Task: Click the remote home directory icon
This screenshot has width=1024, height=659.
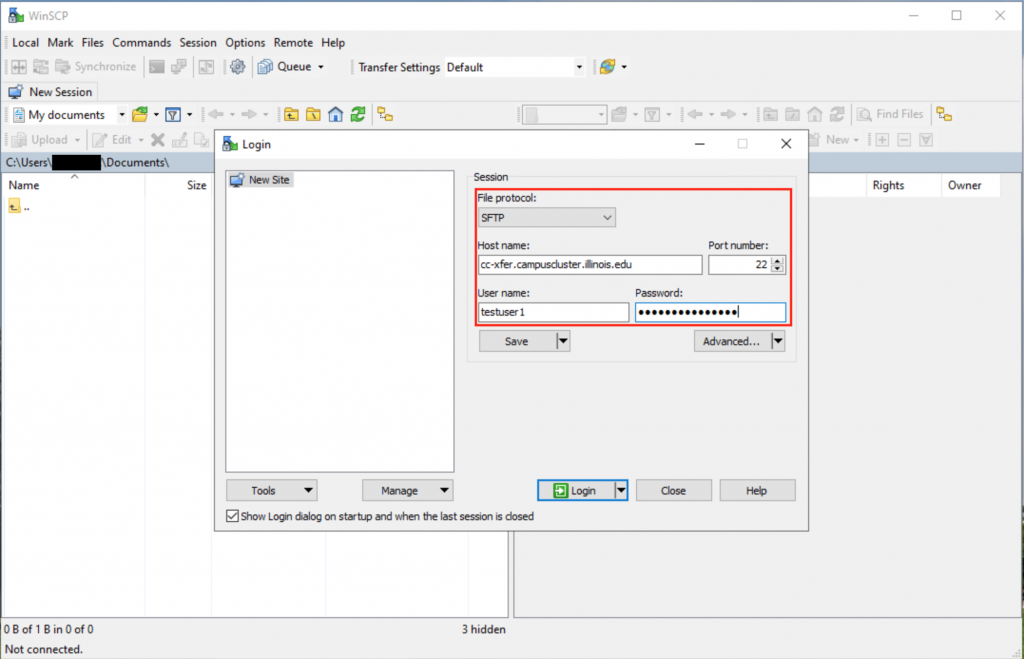Action: (814, 114)
